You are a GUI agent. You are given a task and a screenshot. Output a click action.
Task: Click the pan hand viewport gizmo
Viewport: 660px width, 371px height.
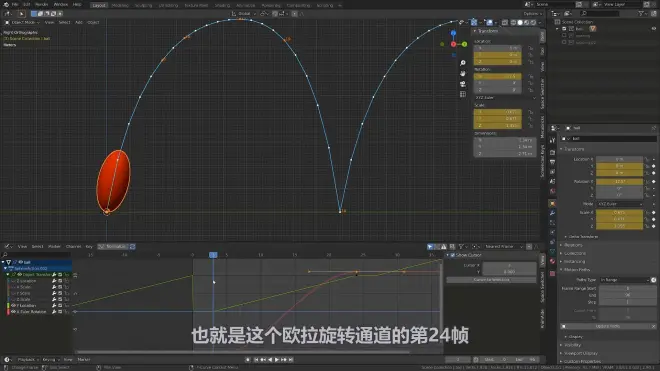(x=463, y=73)
